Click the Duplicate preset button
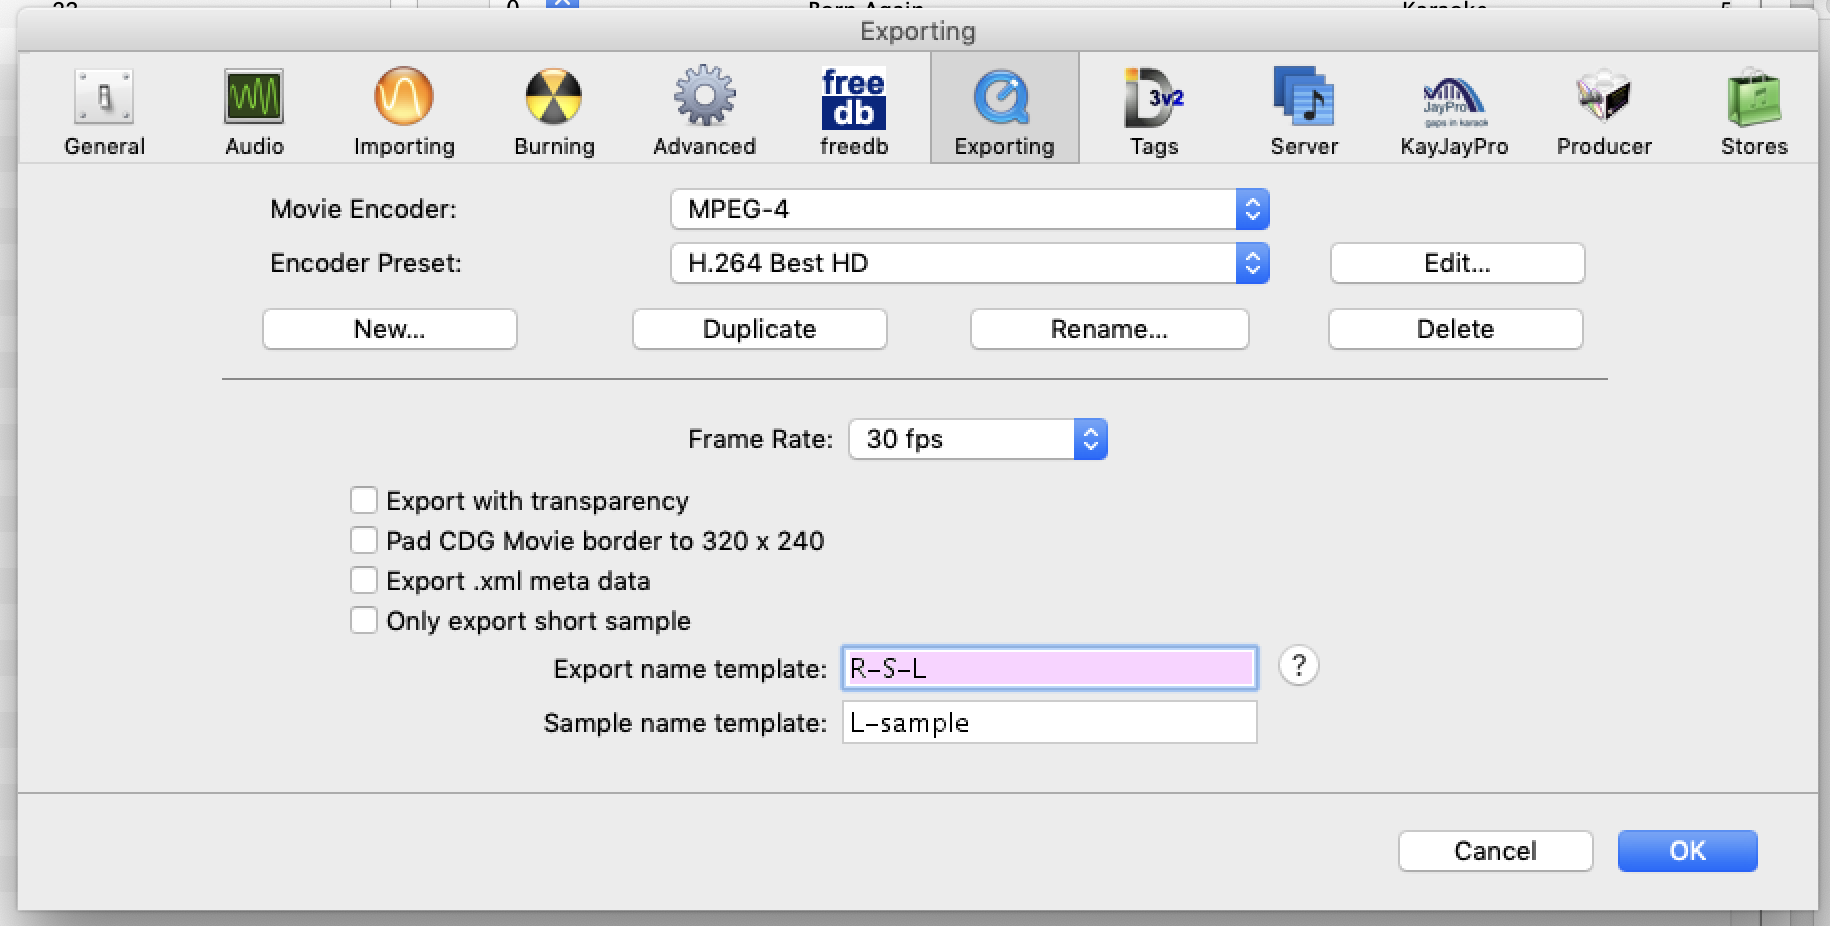 759,330
